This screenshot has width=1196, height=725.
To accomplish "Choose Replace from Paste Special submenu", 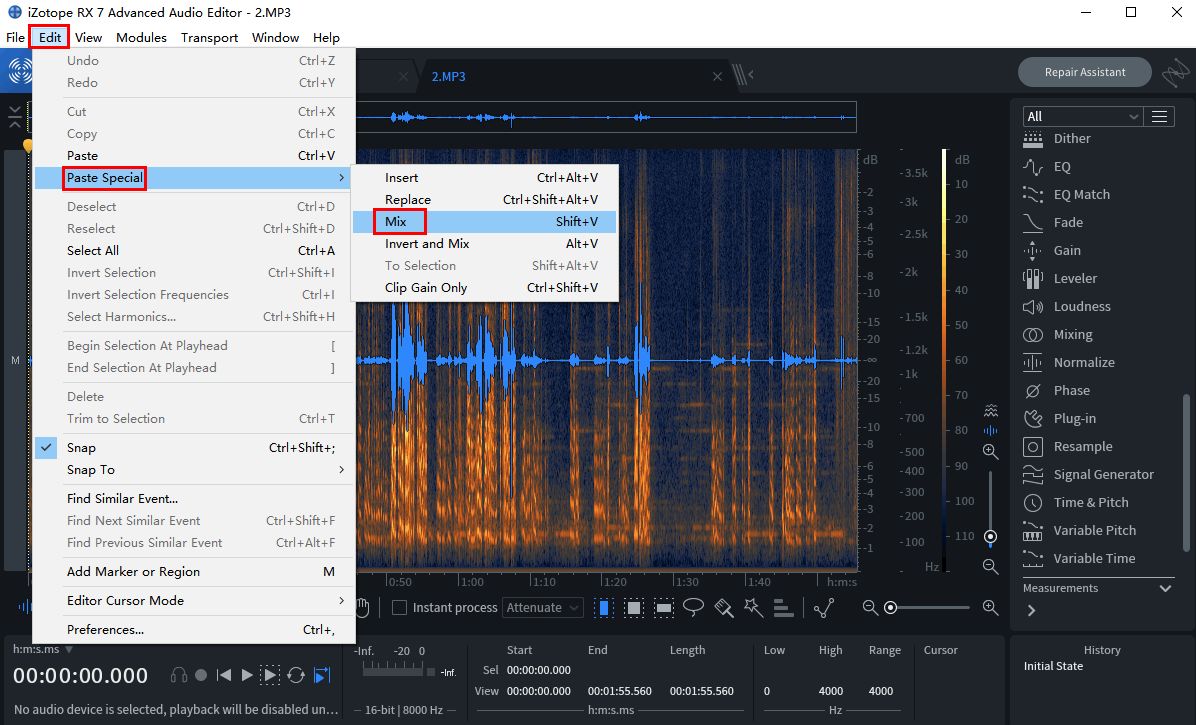I will [x=484, y=200].
